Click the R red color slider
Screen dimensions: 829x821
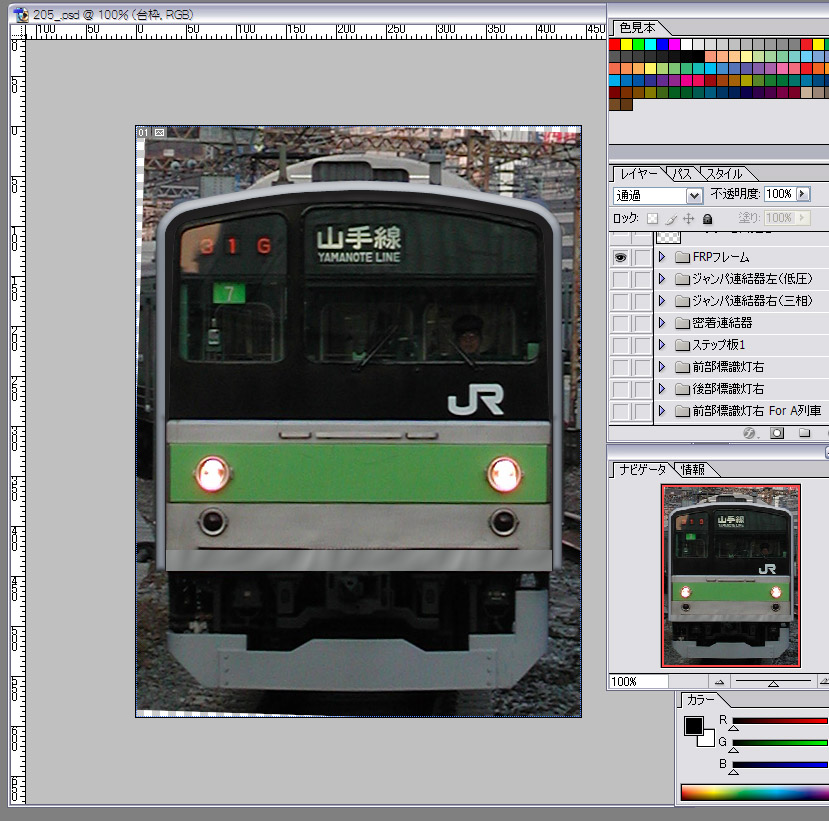tap(780, 721)
